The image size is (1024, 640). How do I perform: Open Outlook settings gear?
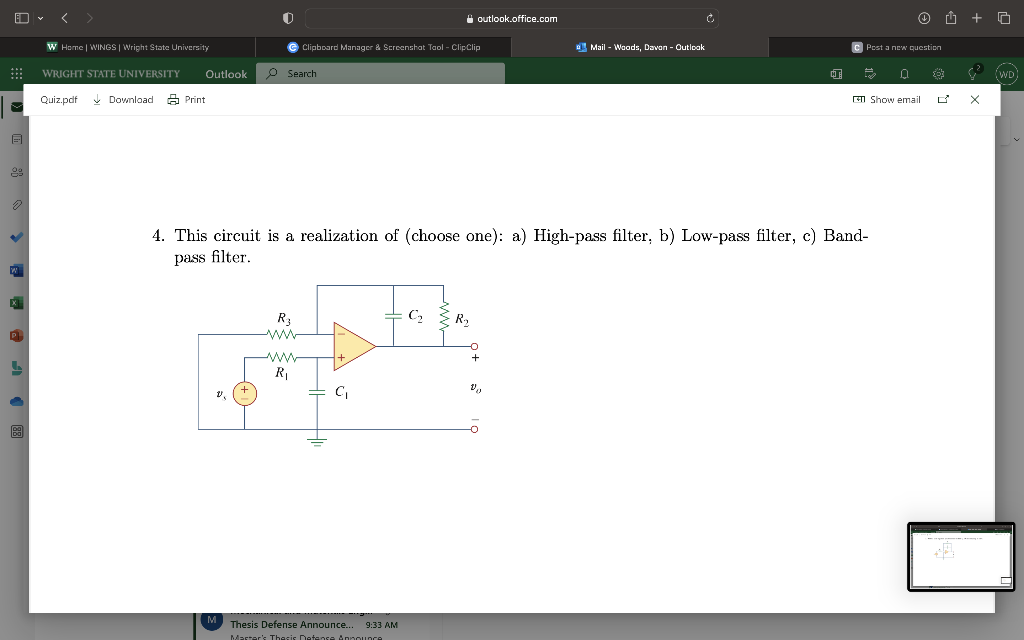point(938,73)
